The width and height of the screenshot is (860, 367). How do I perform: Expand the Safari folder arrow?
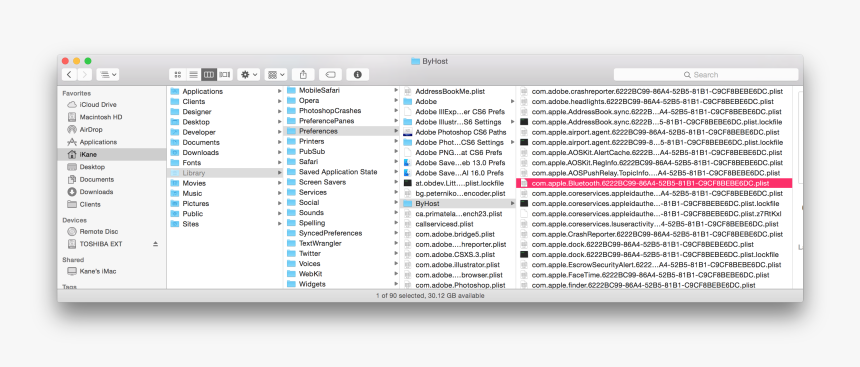click(x=396, y=162)
